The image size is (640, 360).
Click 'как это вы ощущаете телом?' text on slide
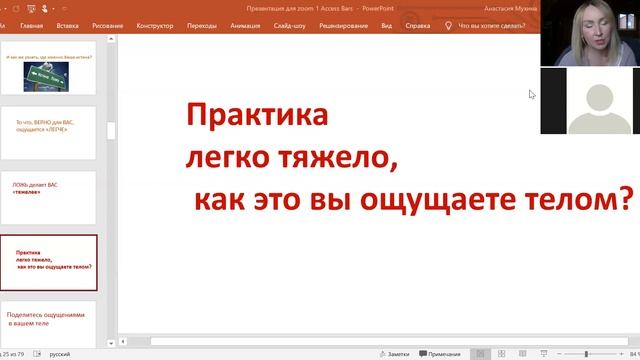tap(413, 200)
